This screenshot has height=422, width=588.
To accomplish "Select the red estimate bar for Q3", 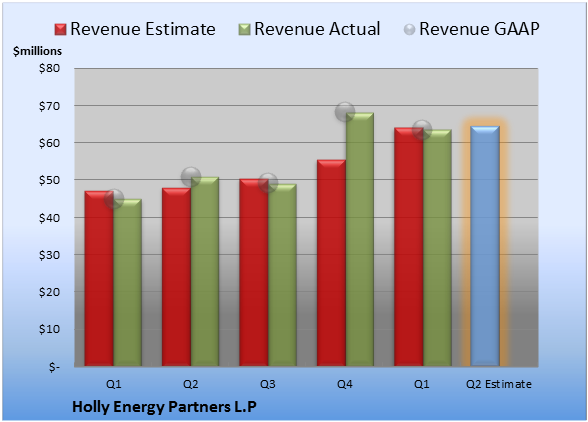I will tap(254, 273).
